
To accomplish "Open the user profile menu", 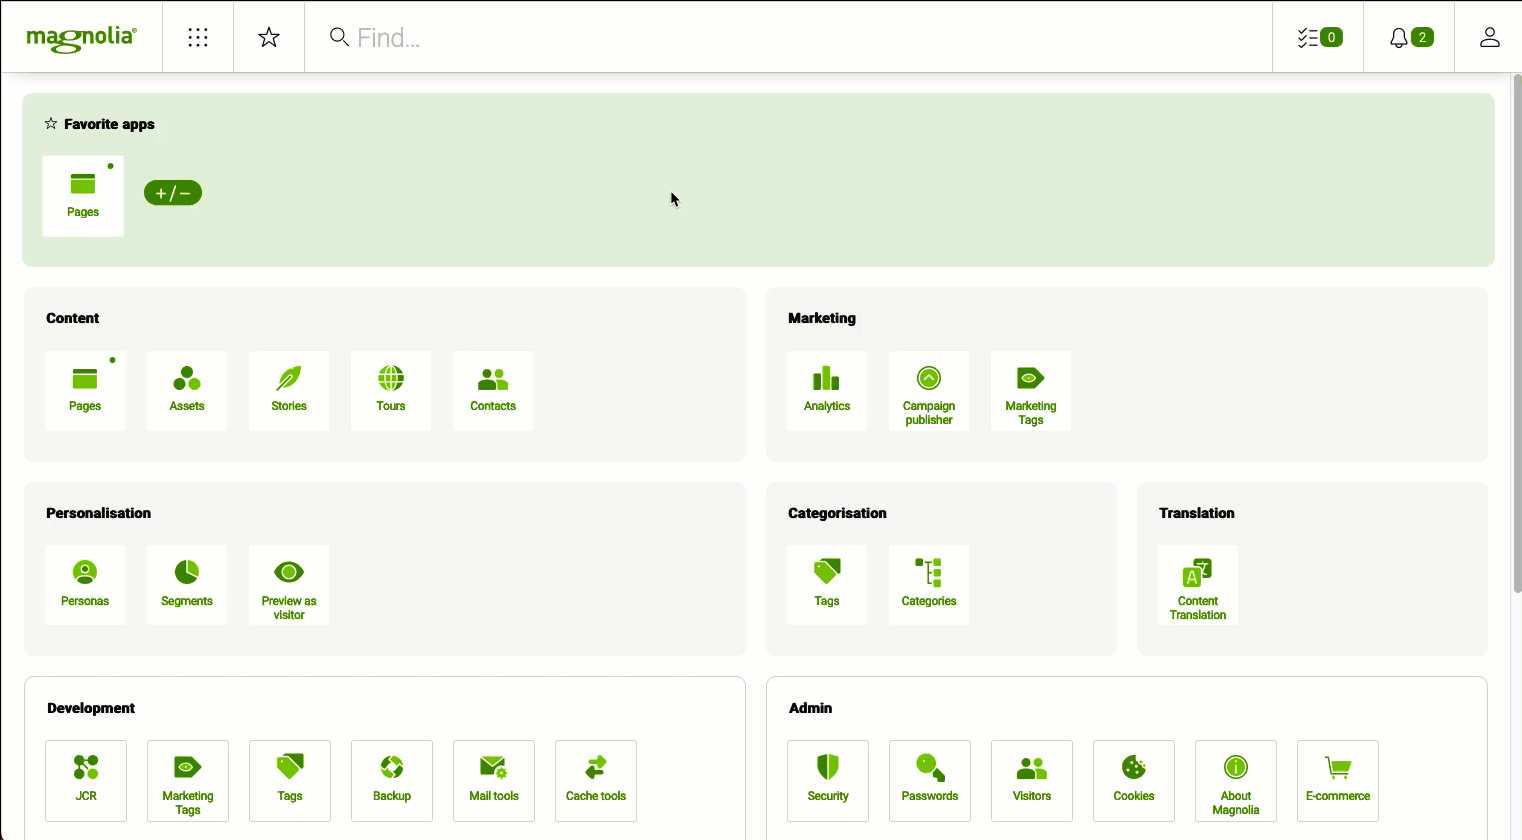I will point(1489,37).
